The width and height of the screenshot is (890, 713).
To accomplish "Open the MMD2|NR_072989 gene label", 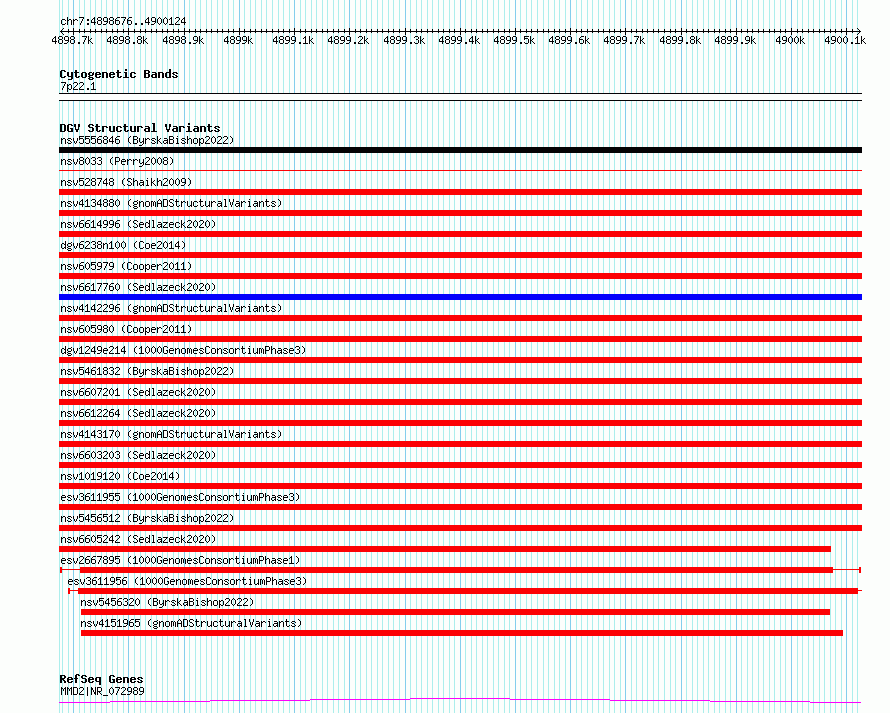I will (x=102, y=691).
